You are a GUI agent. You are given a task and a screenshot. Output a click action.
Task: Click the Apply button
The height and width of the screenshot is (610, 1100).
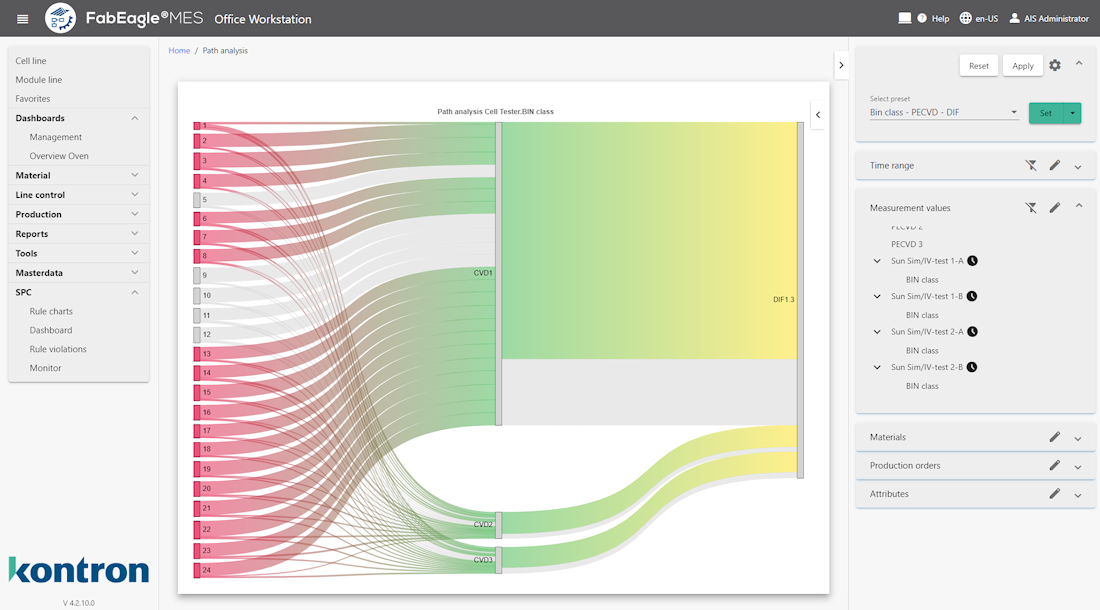tap(1022, 66)
